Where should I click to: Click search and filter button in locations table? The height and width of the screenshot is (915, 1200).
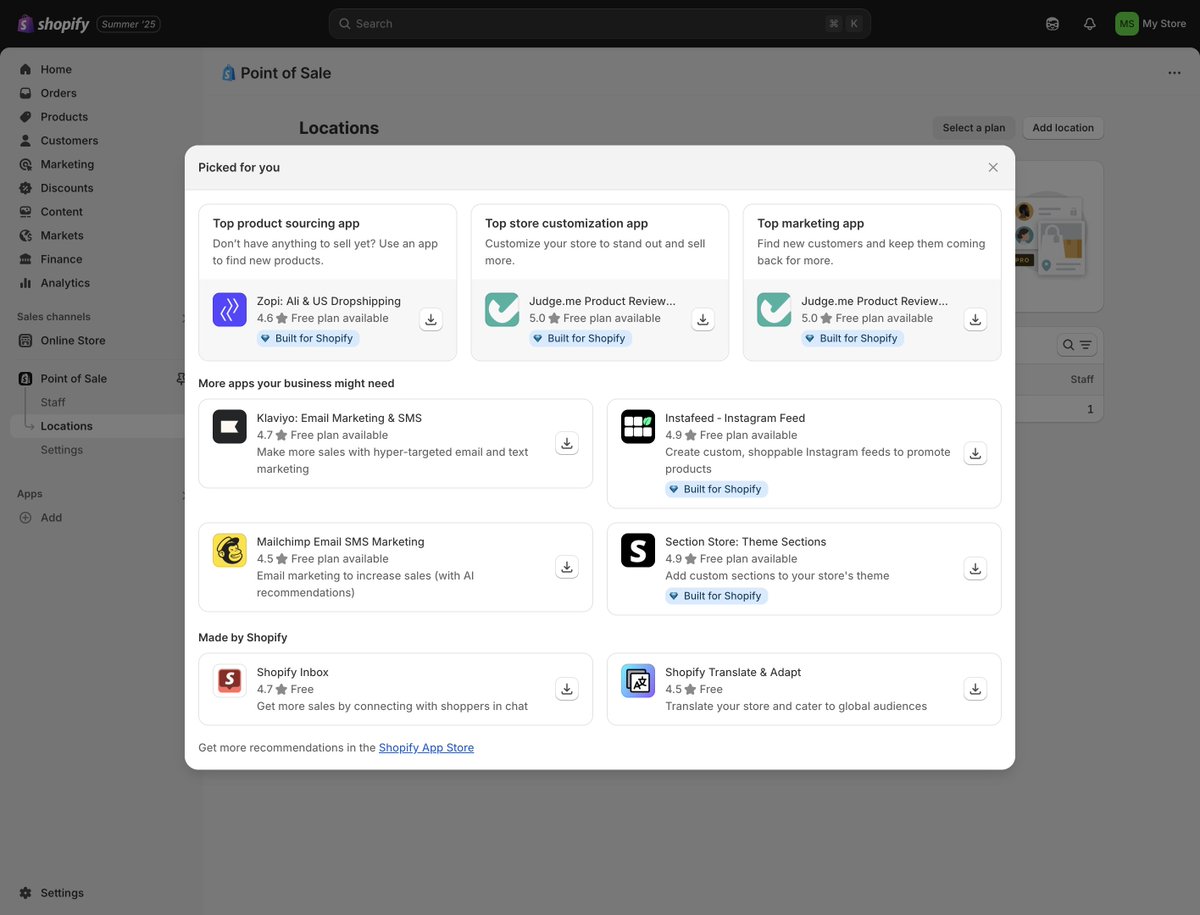(x=1077, y=345)
